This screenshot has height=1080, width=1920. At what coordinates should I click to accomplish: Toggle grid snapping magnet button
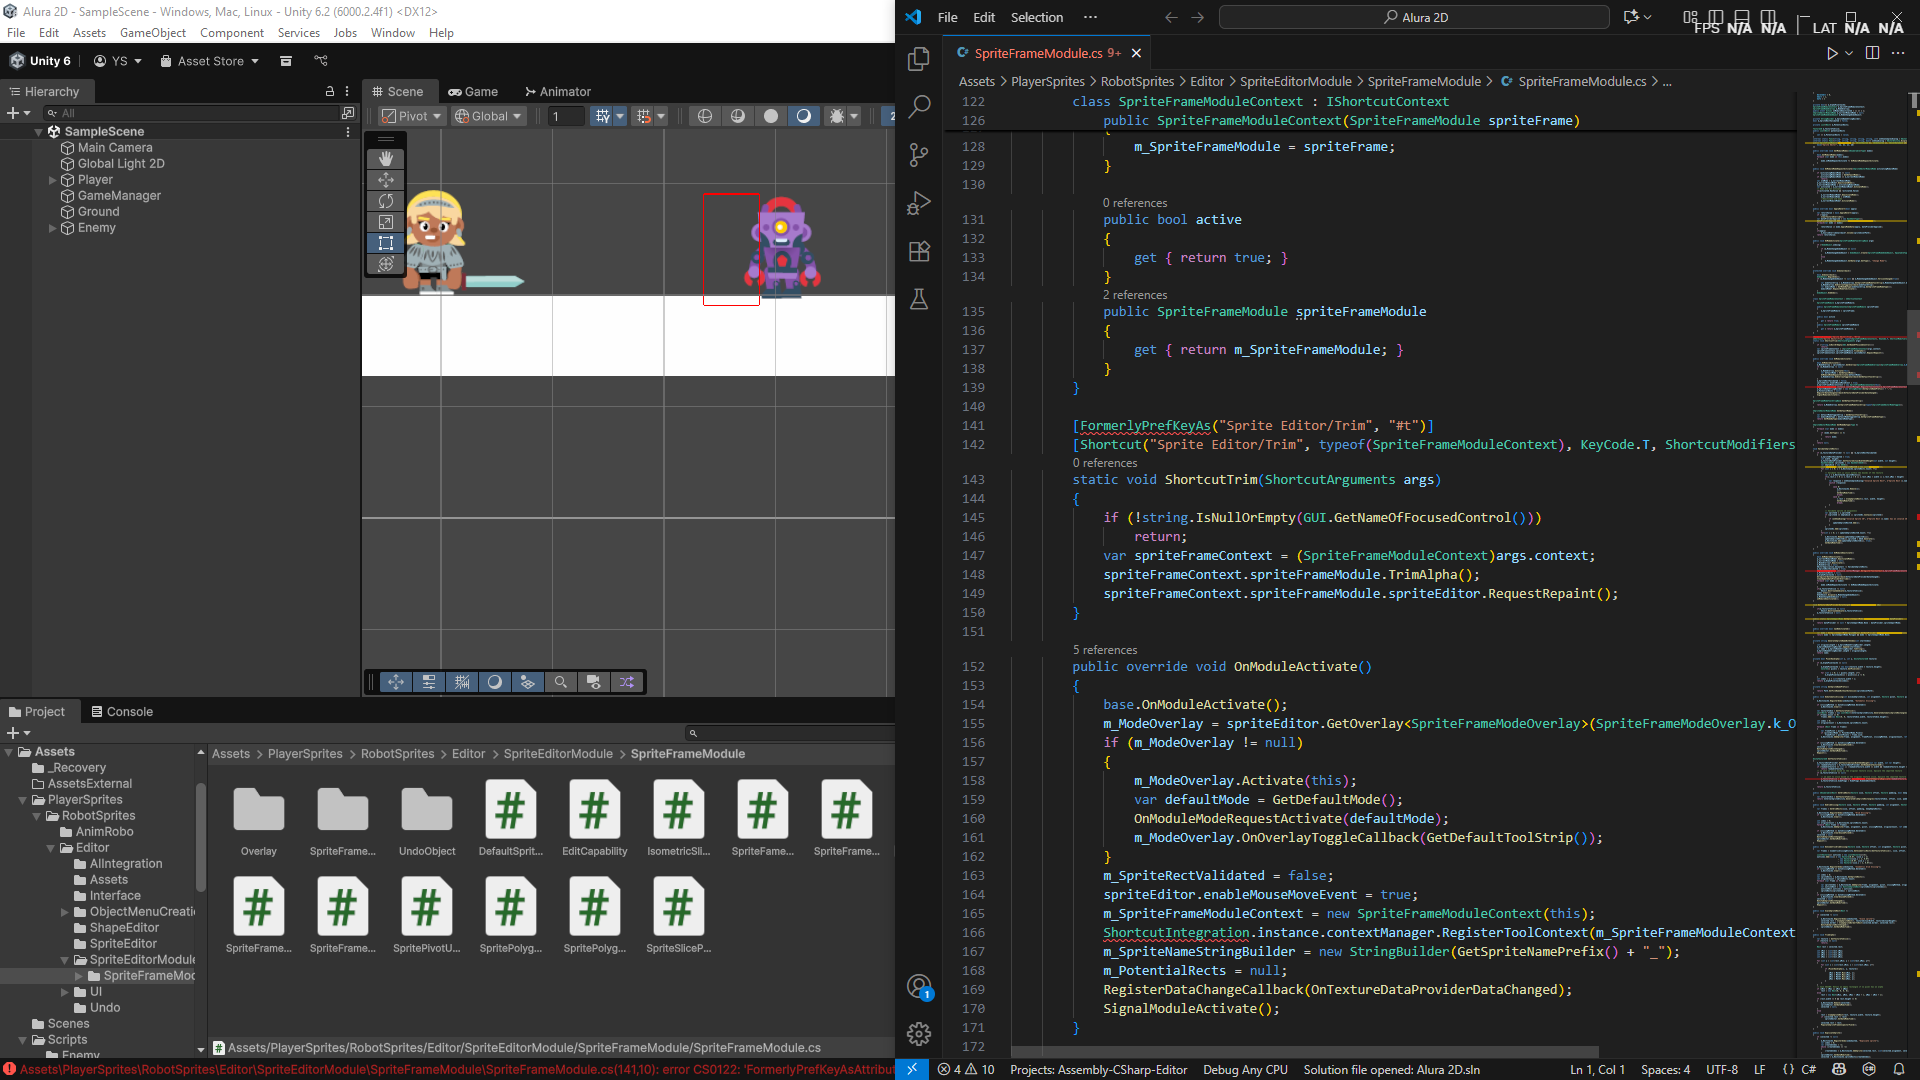tap(644, 116)
